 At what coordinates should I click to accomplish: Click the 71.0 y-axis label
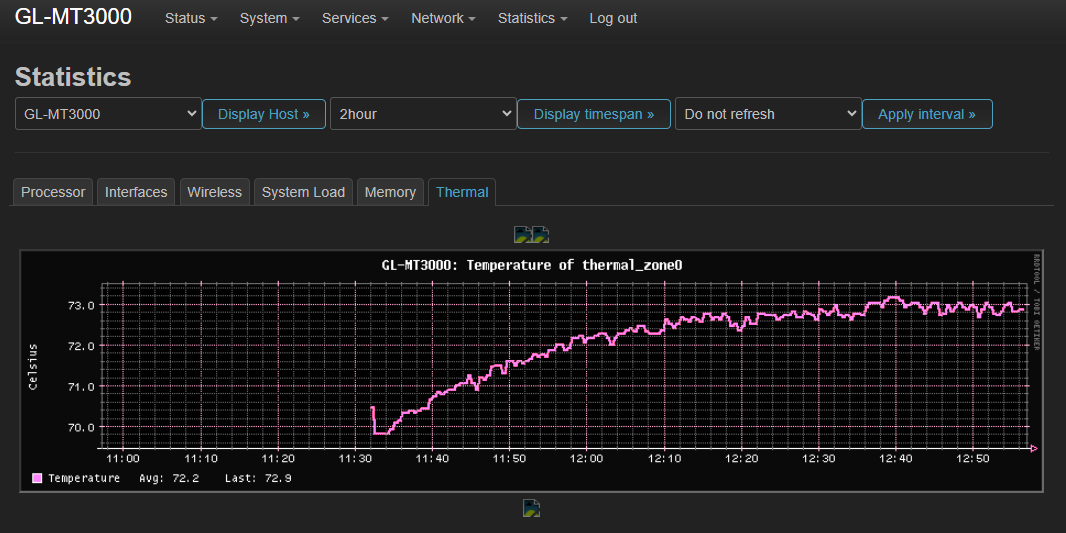[x=80, y=387]
